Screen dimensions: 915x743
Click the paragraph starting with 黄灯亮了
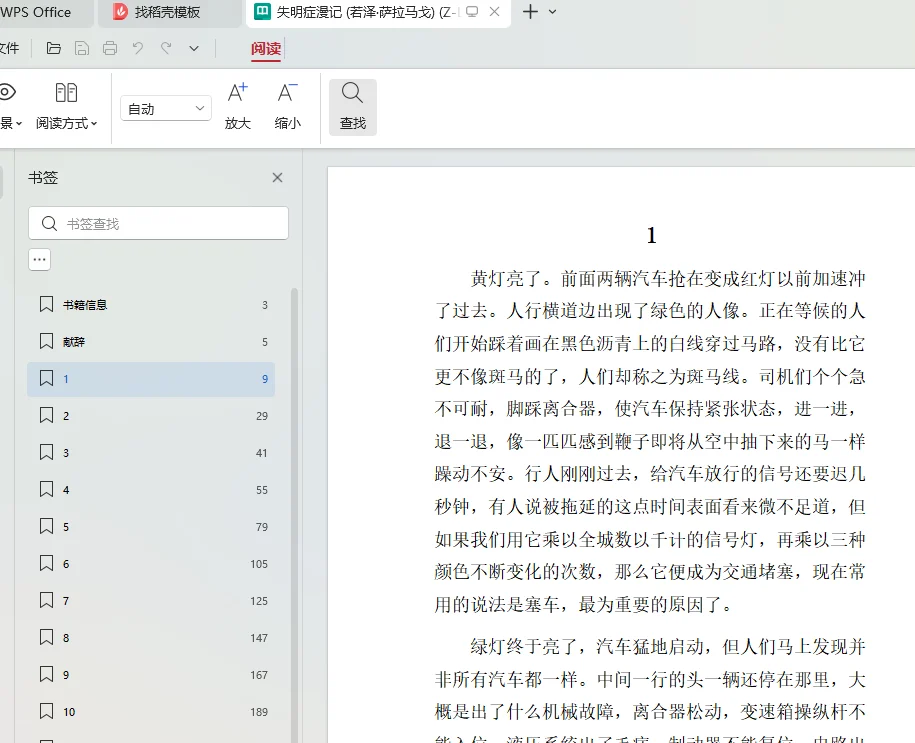coord(650,441)
